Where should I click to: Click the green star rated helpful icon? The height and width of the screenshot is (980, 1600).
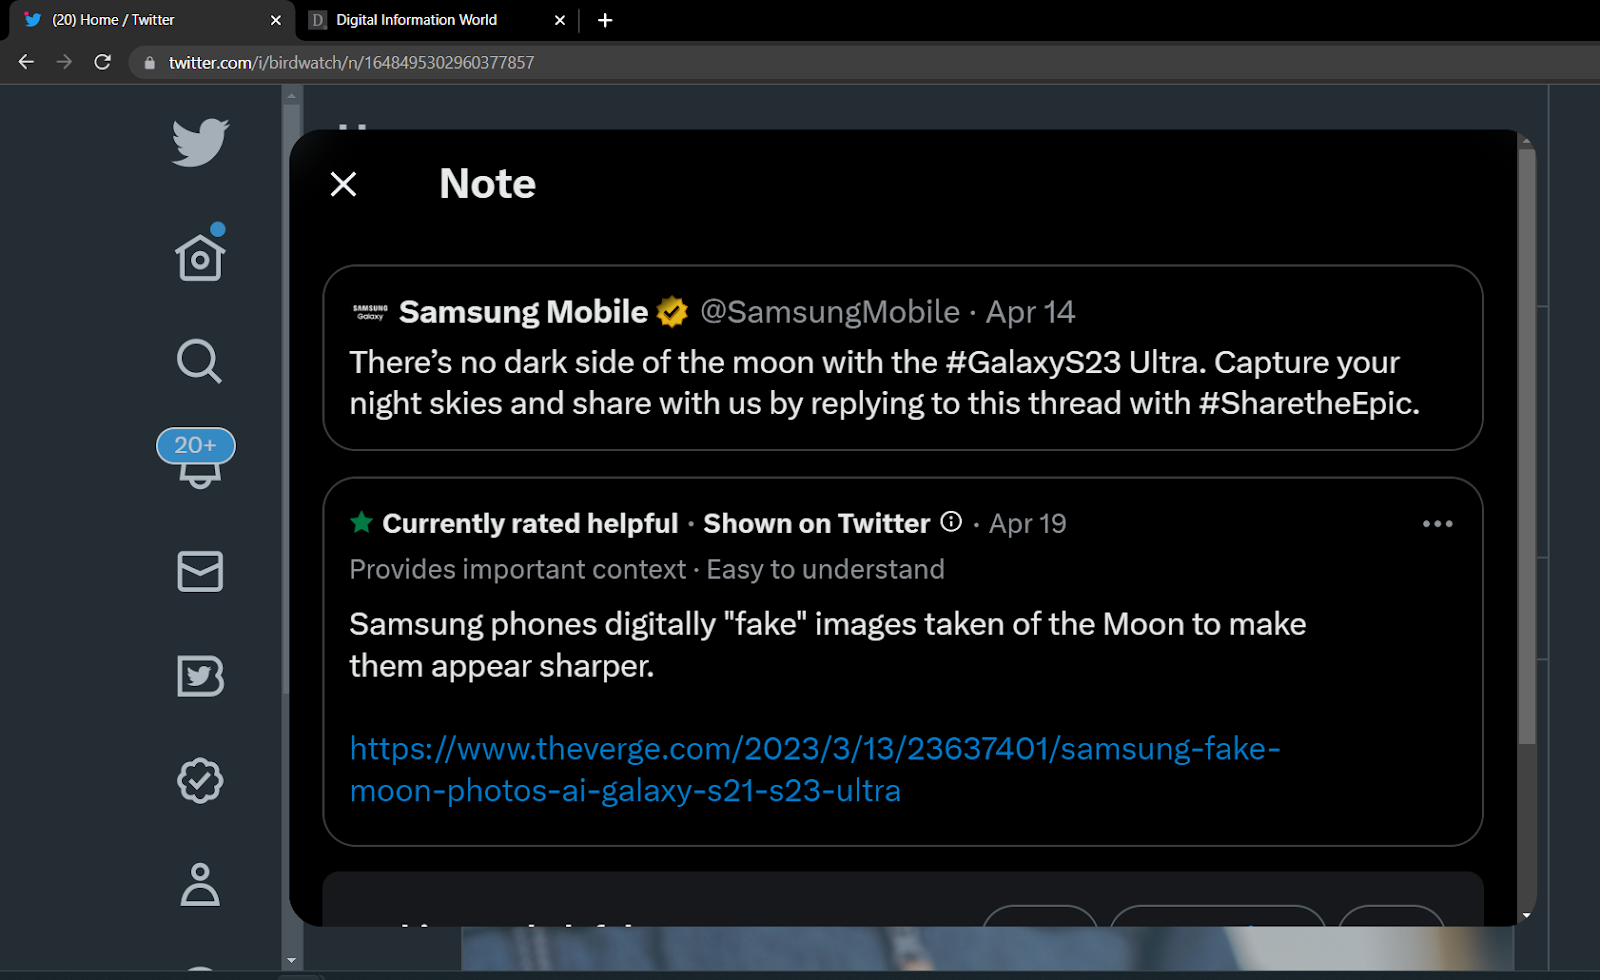point(362,522)
